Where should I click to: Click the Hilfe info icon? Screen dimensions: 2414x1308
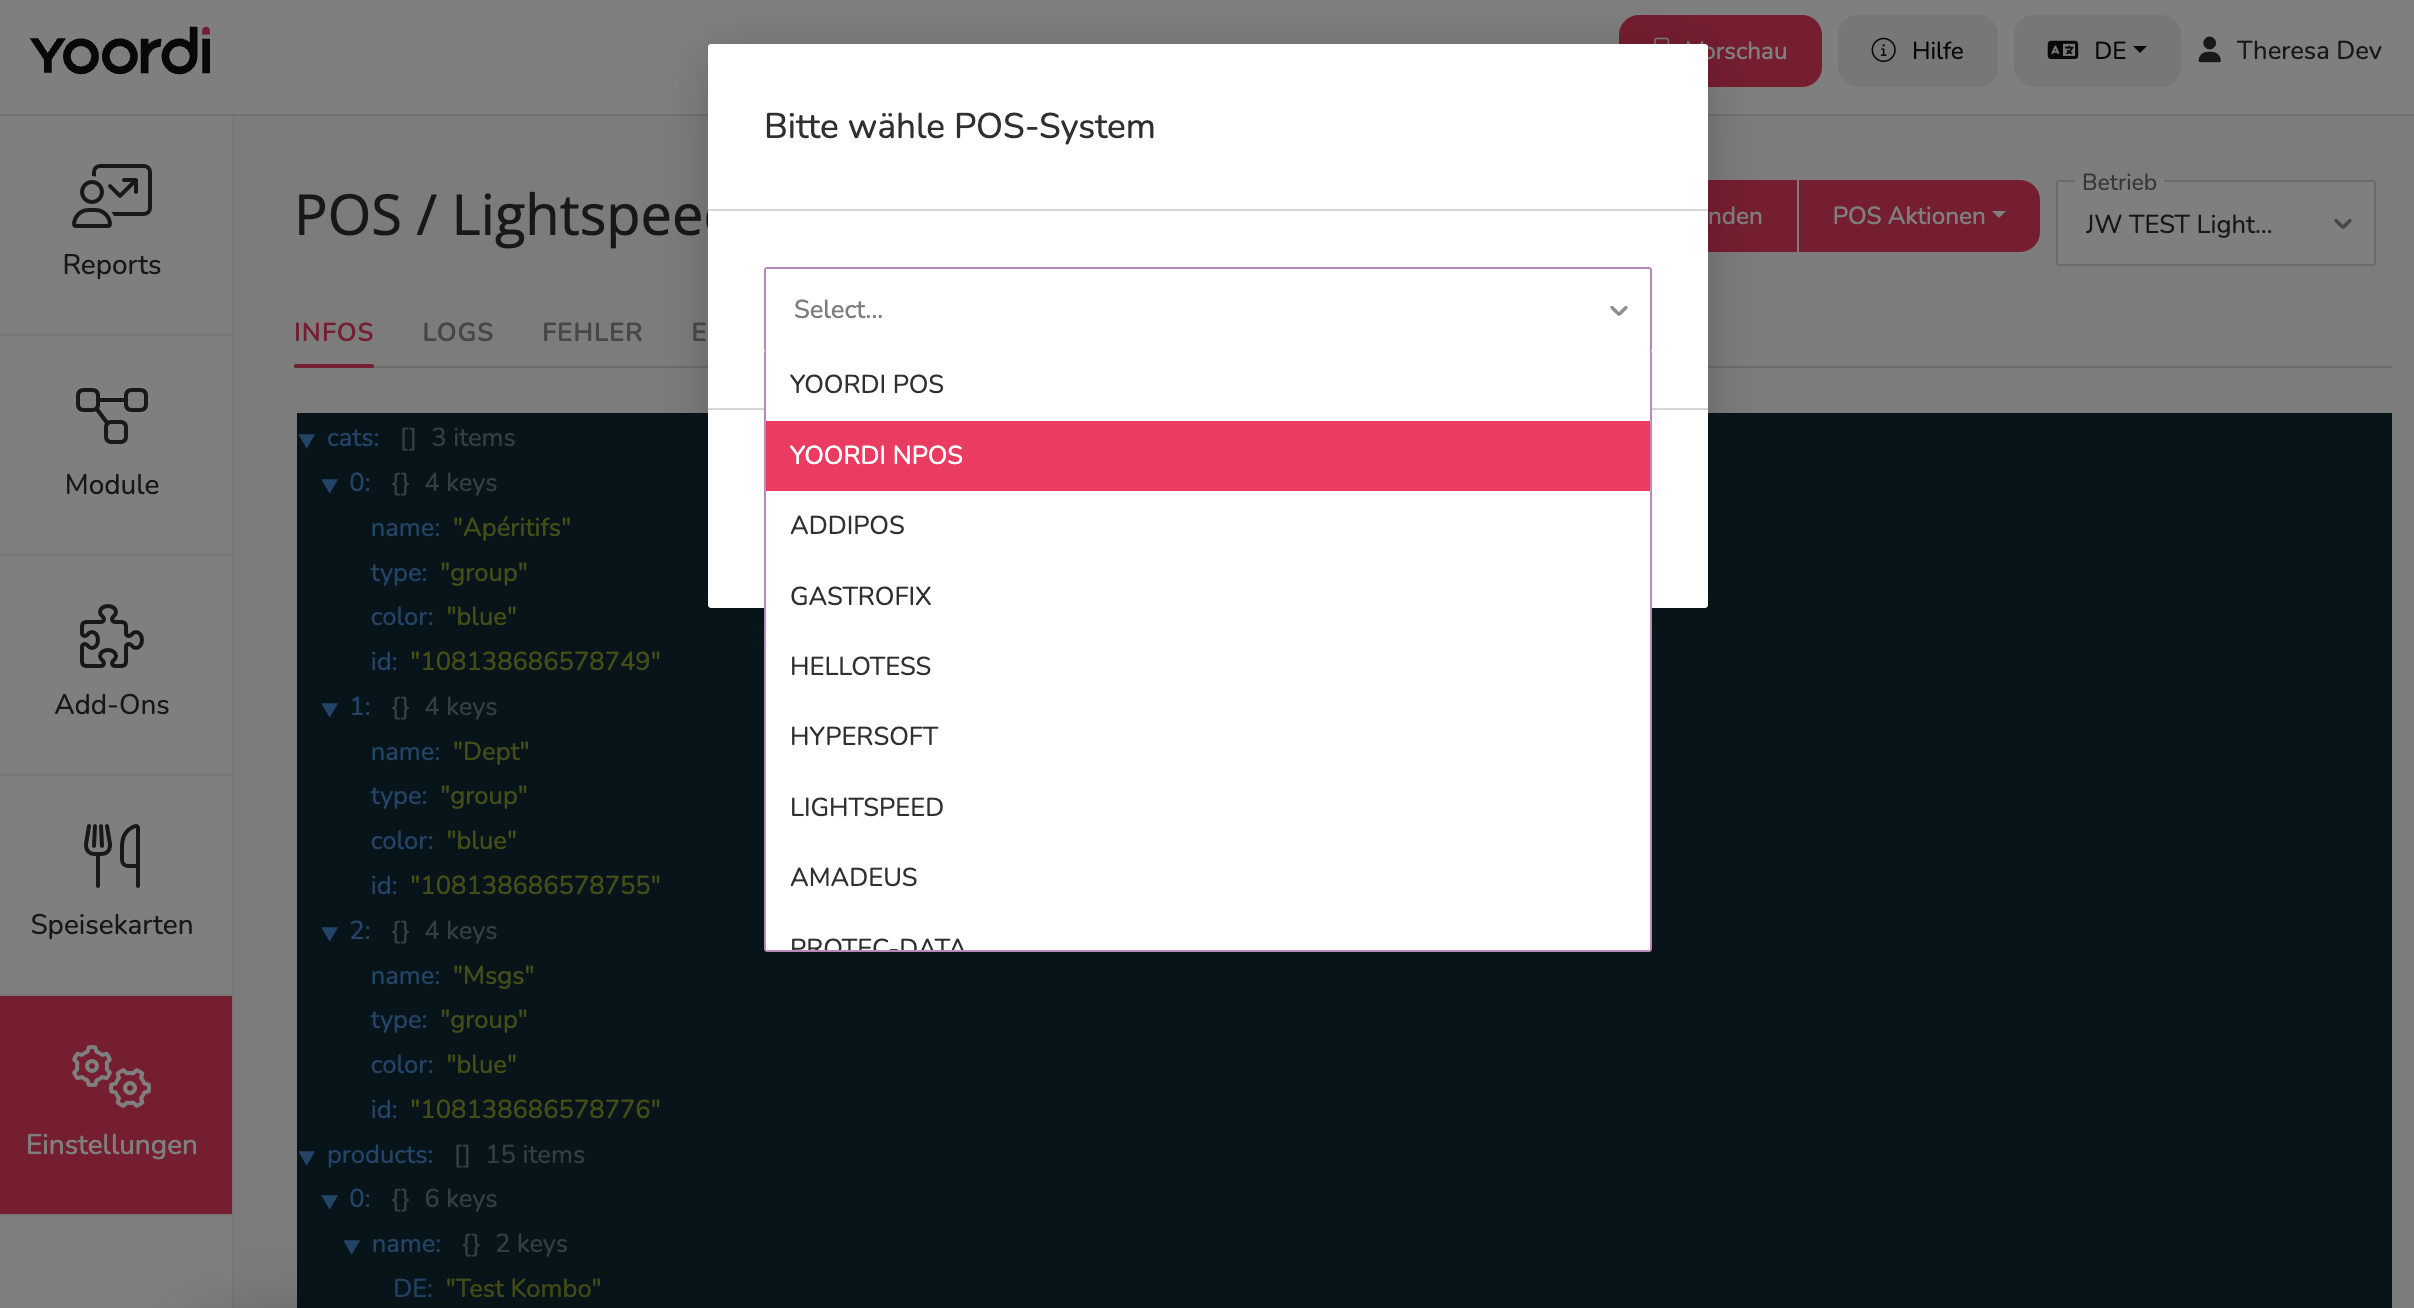tap(1884, 50)
